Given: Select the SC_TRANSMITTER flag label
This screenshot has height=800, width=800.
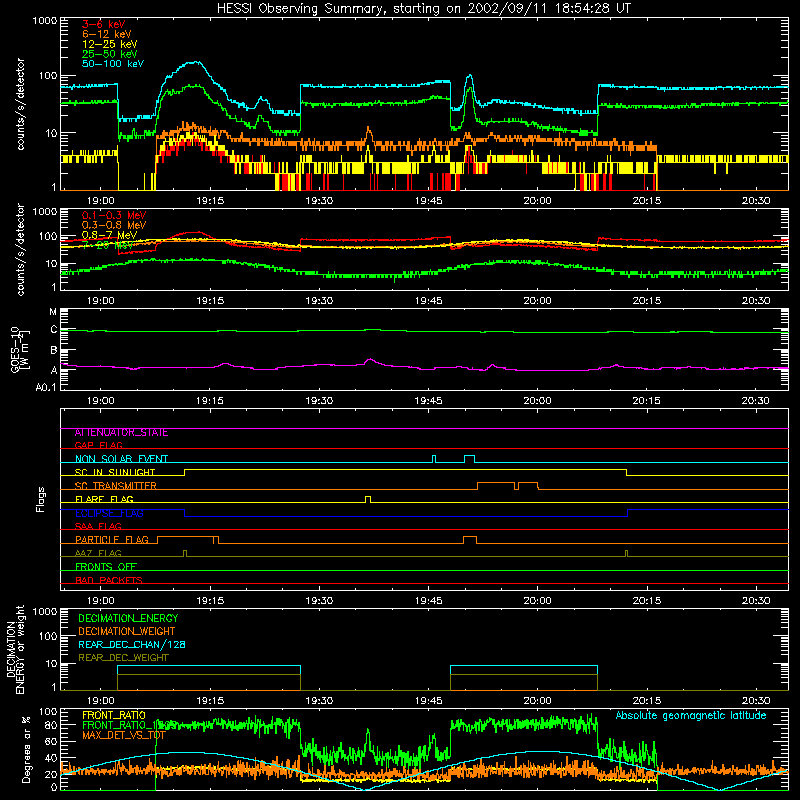Looking at the screenshot, I should tap(116, 486).
